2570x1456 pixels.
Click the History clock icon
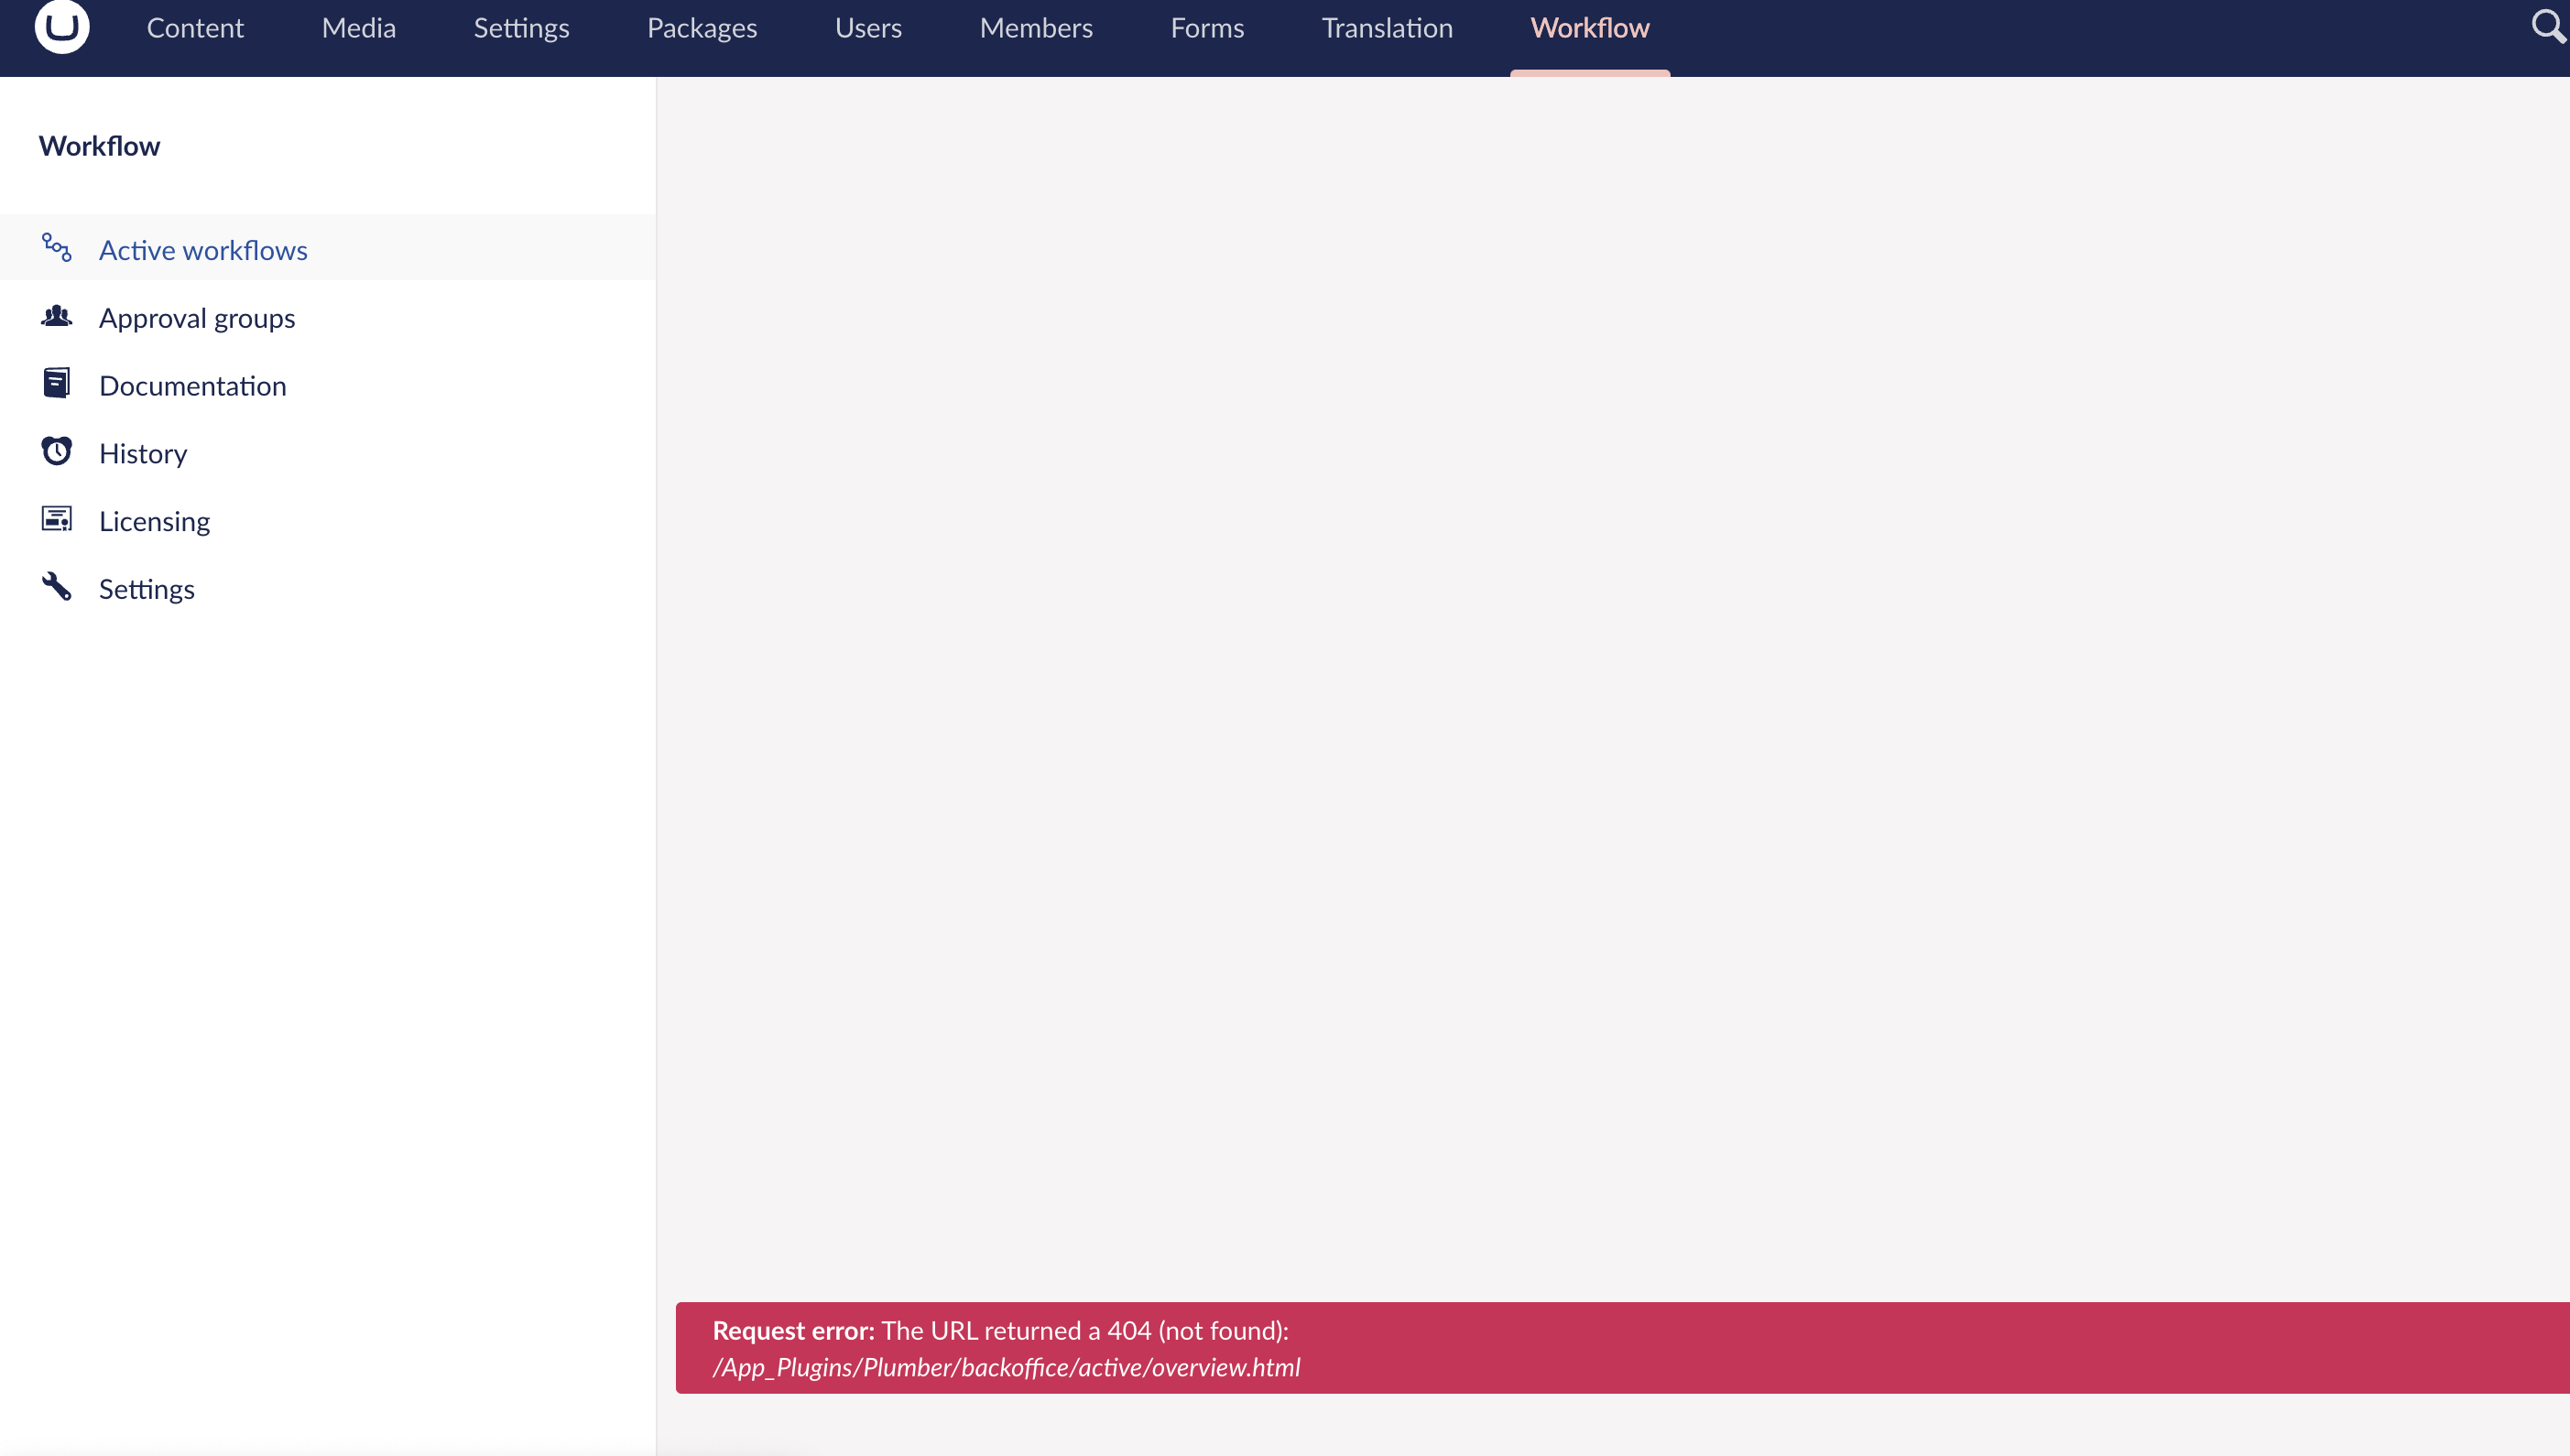point(56,451)
